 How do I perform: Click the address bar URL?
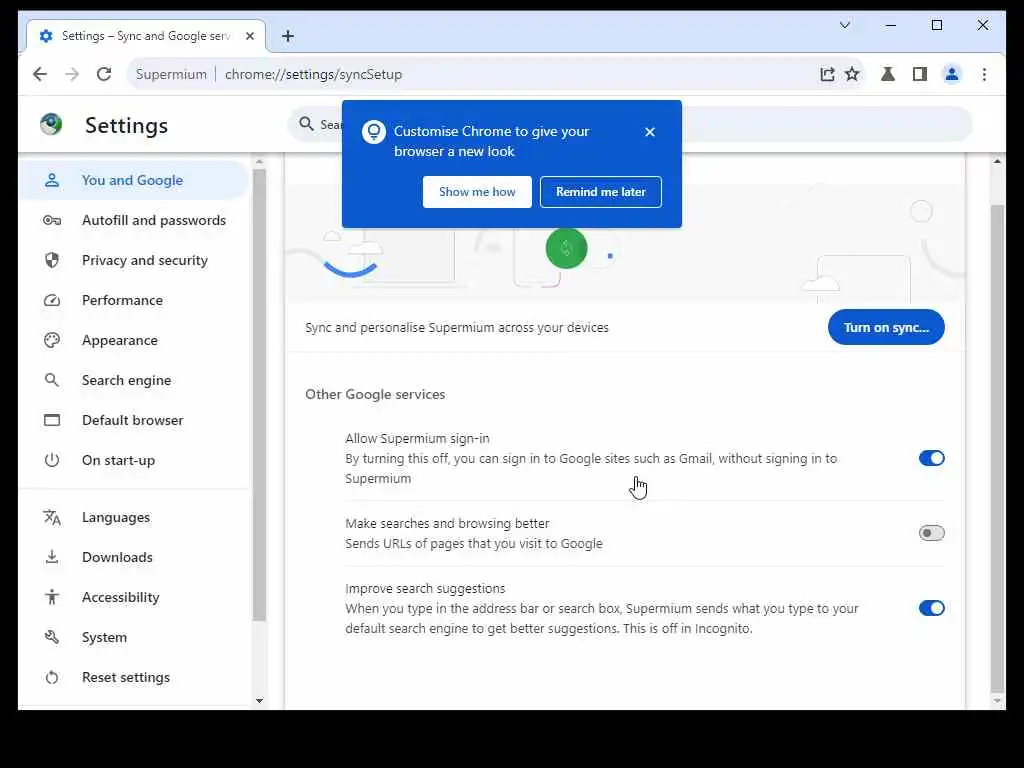click(313, 74)
